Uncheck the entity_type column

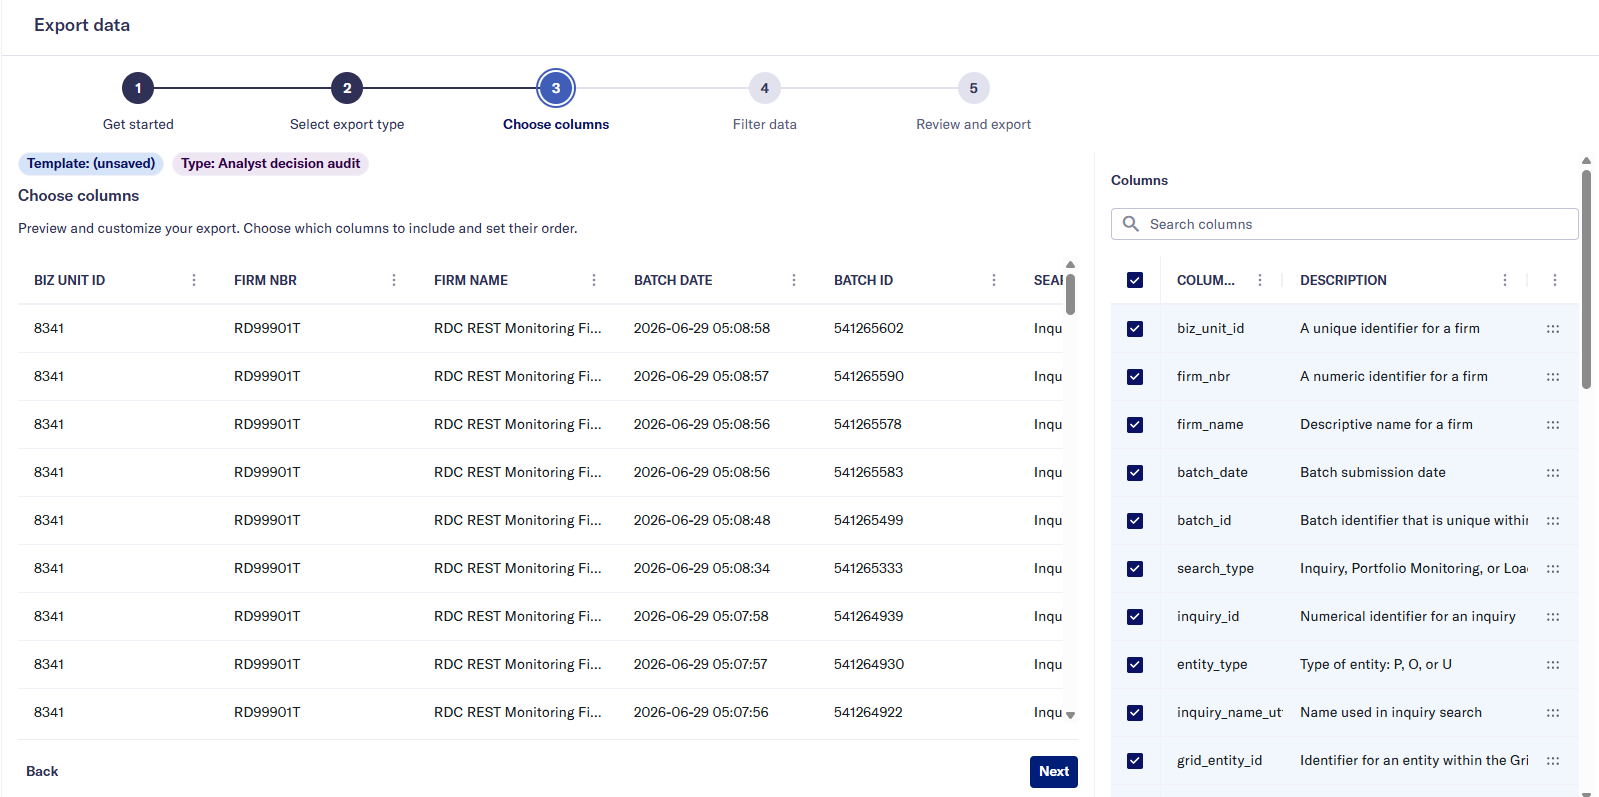pyautogui.click(x=1135, y=664)
